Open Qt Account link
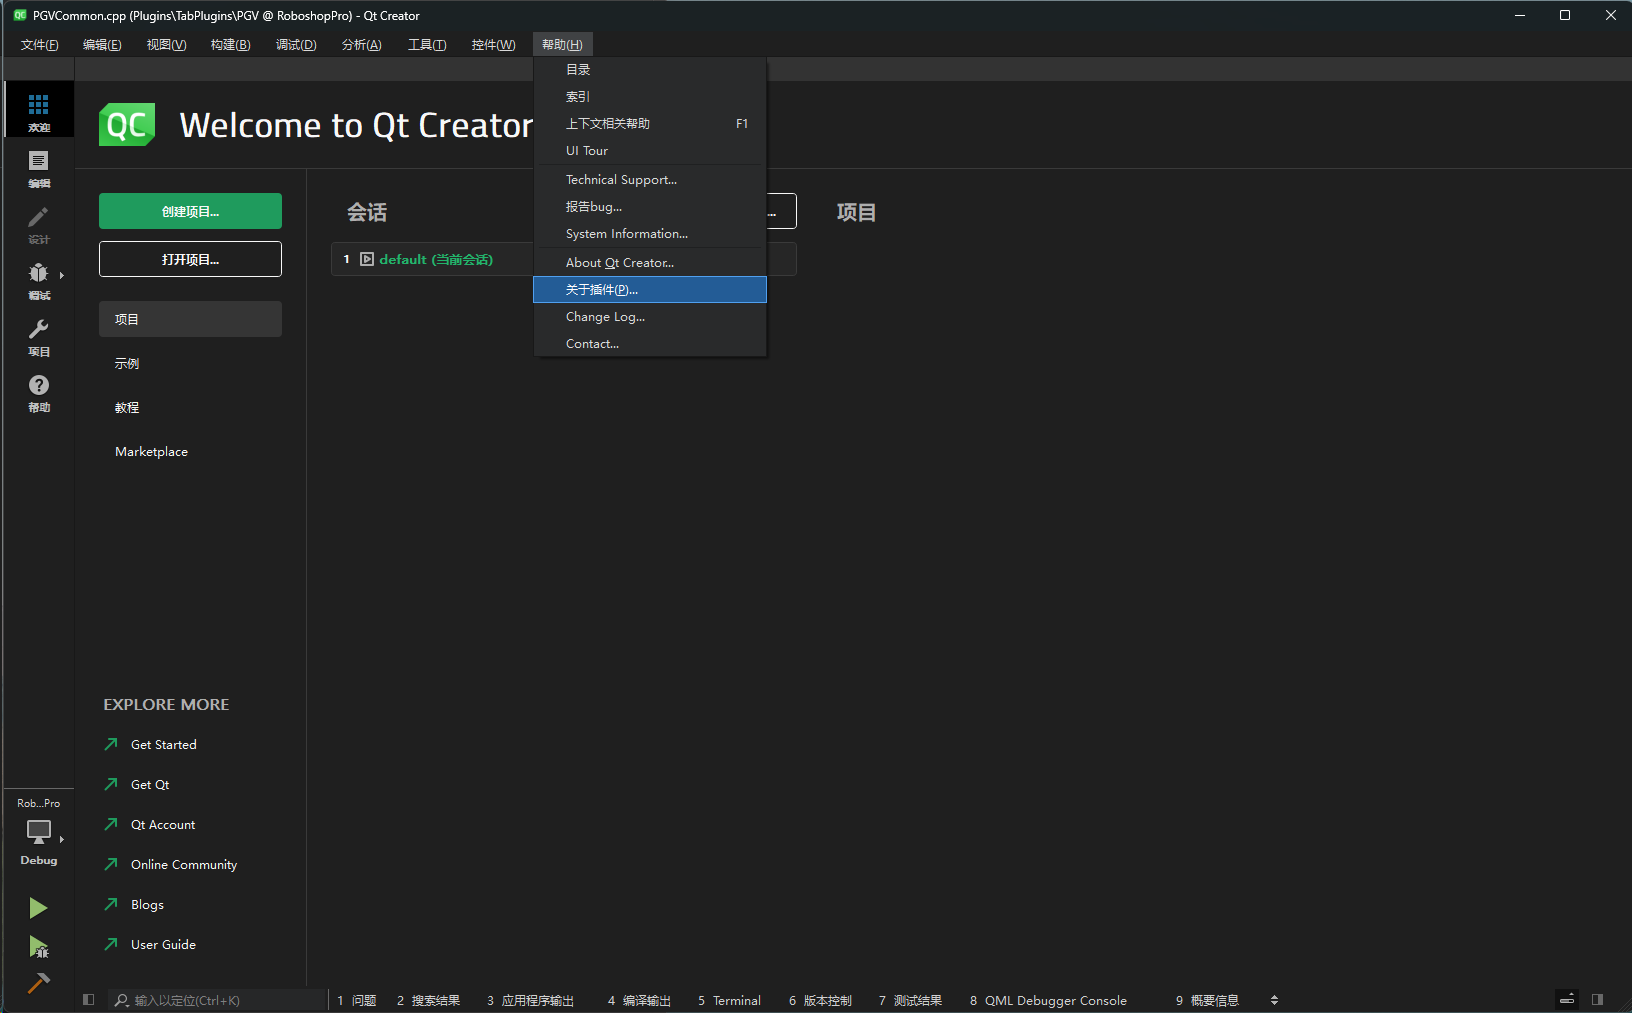Image resolution: width=1632 pixels, height=1013 pixels. coord(150,824)
